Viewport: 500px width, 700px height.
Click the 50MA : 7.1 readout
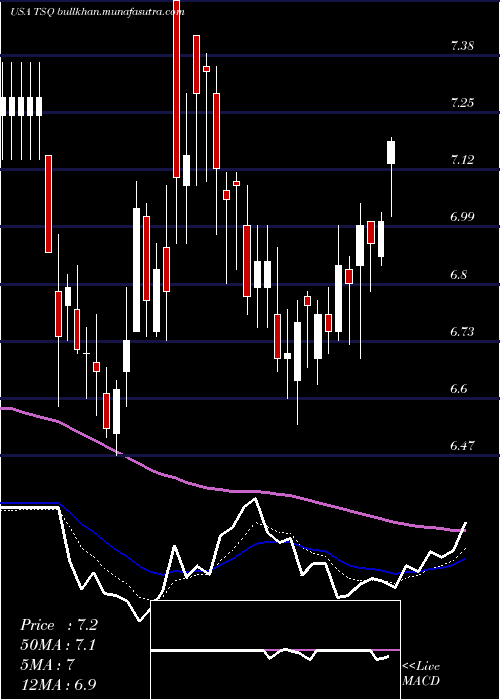[58, 645]
